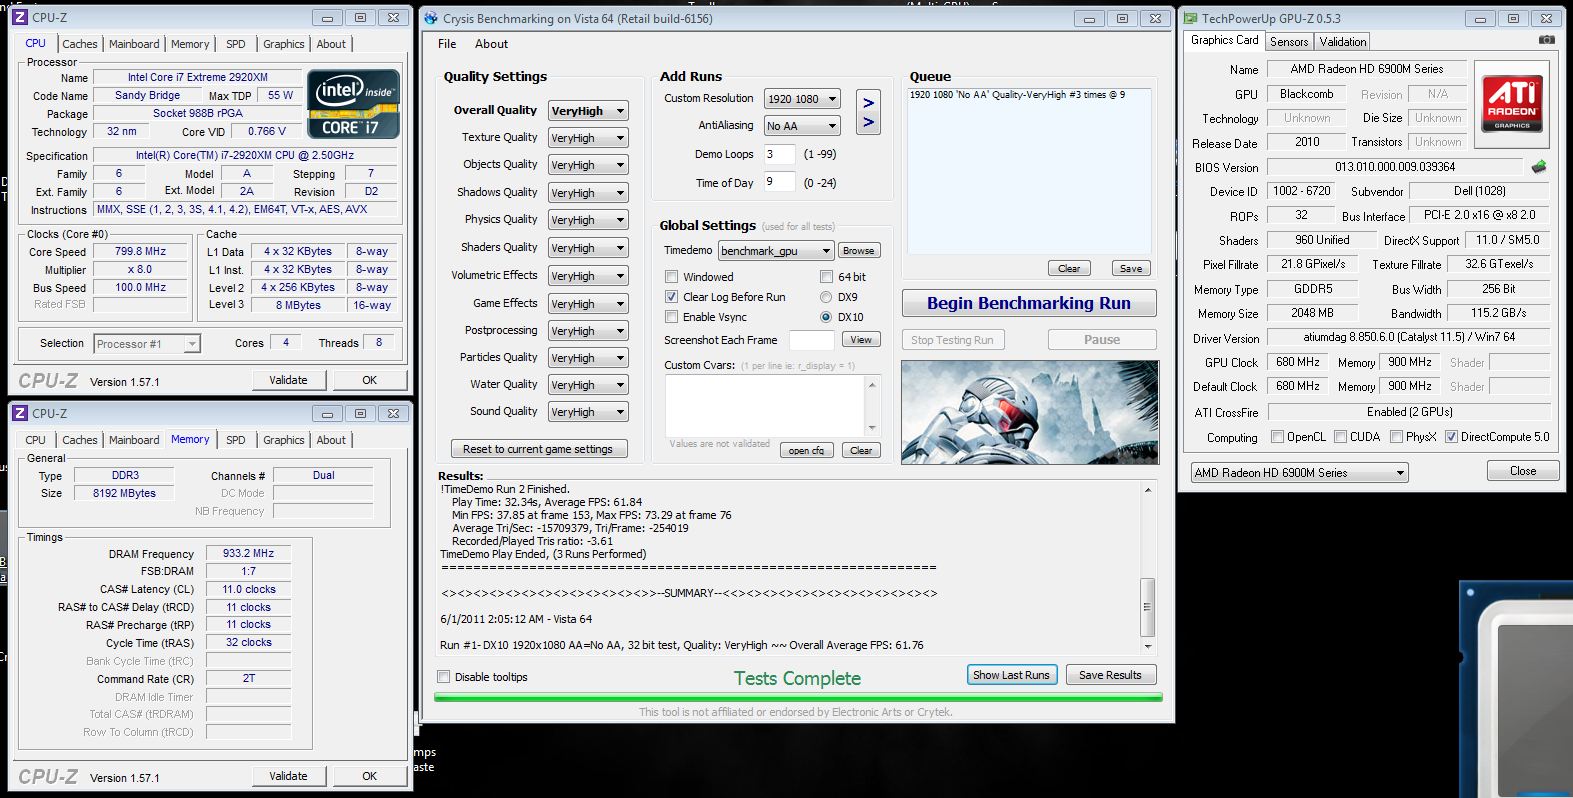1573x798 pixels.
Task: Toggle the Windowed checkbox
Action: [672, 277]
